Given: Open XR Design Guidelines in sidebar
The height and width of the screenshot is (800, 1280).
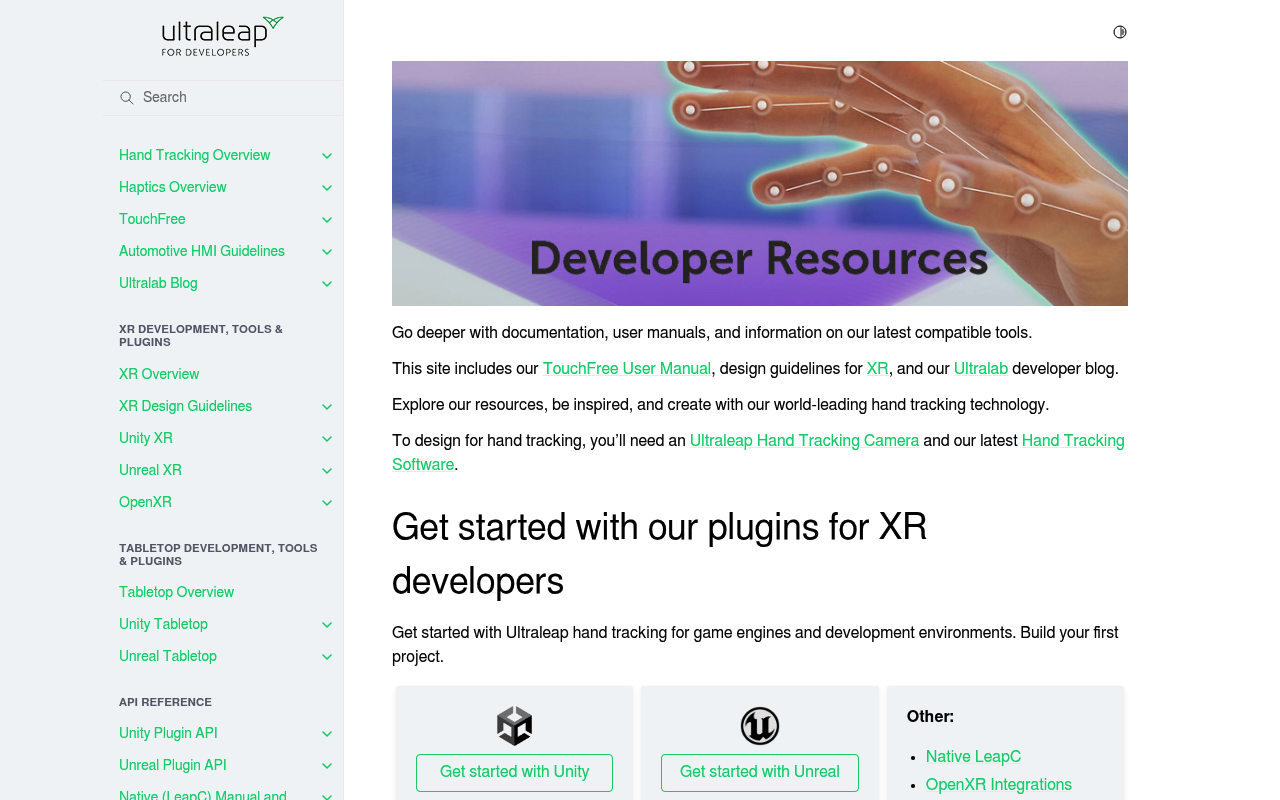Looking at the screenshot, I should [x=185, y=406].
